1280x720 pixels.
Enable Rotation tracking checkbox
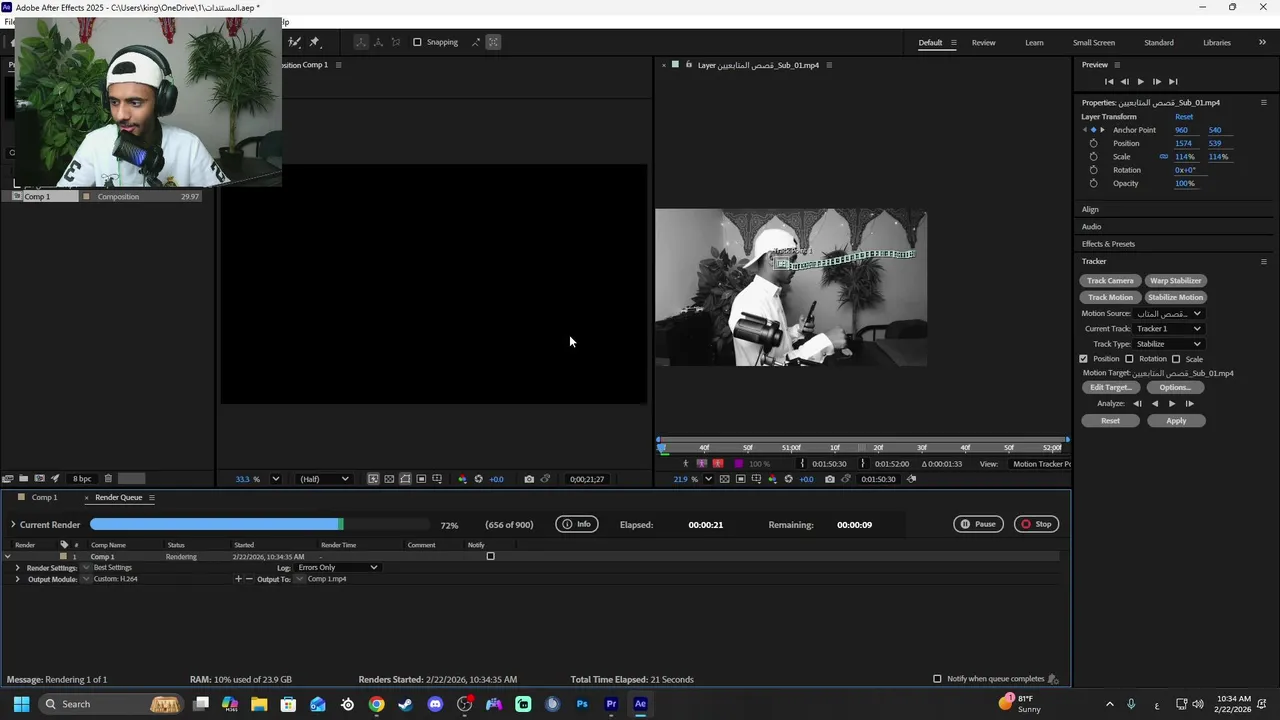(x=1129, y=359)
